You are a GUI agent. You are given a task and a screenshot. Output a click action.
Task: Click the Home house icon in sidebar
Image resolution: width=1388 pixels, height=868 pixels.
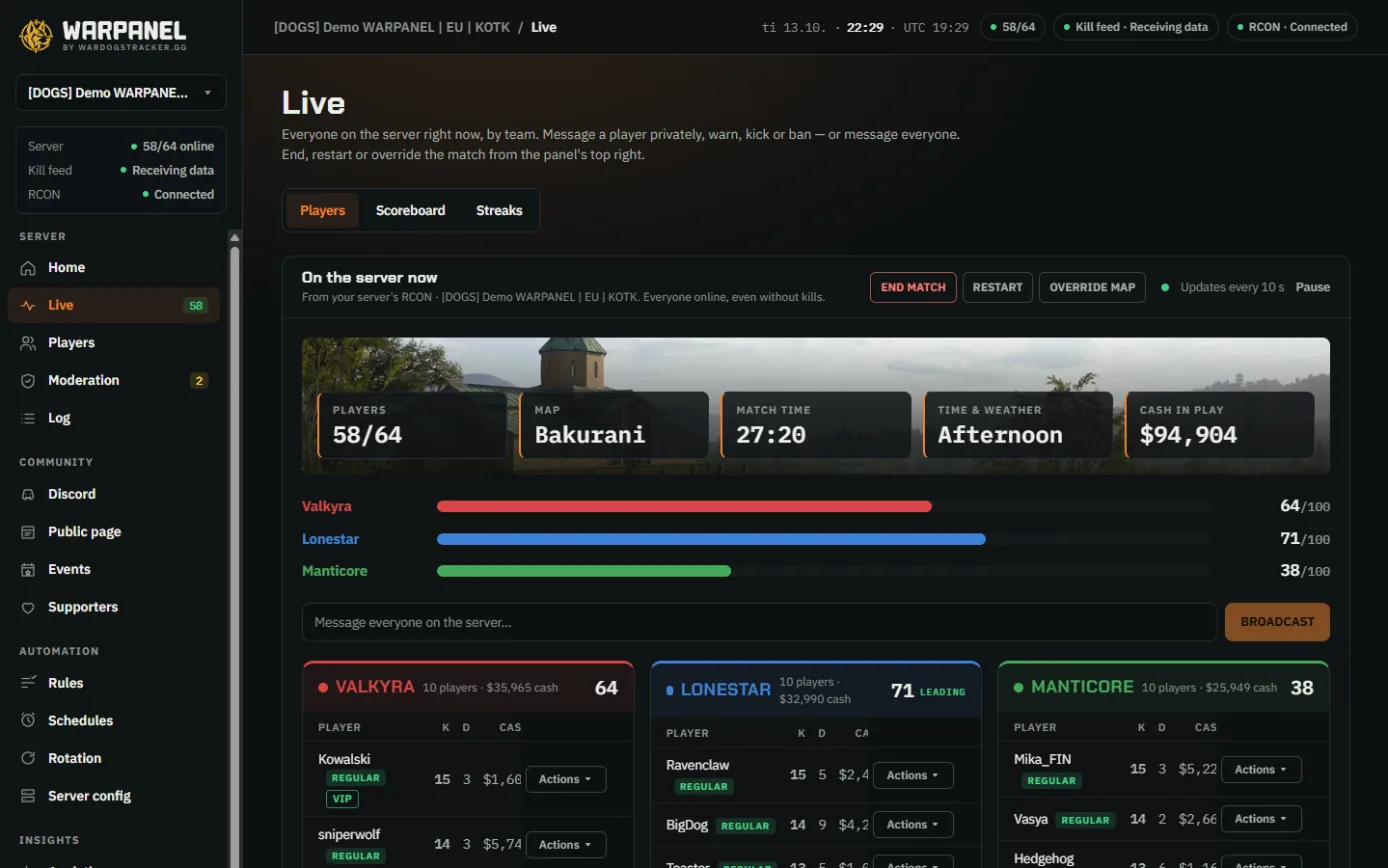[28, 268]
